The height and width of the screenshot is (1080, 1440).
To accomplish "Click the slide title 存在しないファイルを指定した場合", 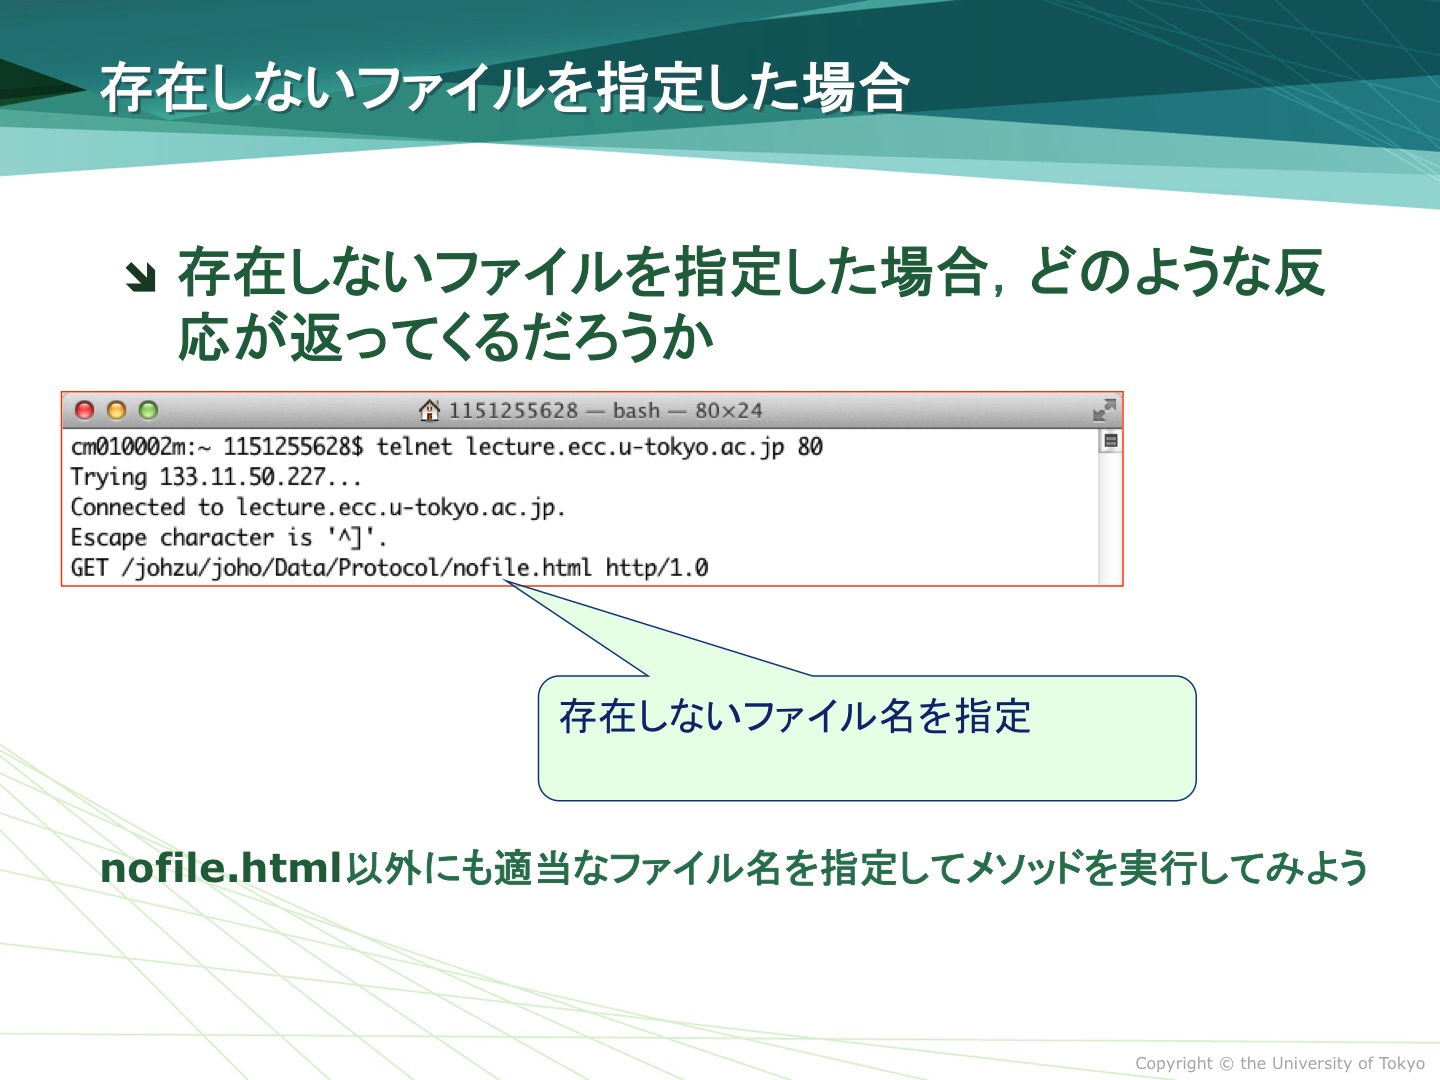I will pyautogui.click(x=505, y=87).
